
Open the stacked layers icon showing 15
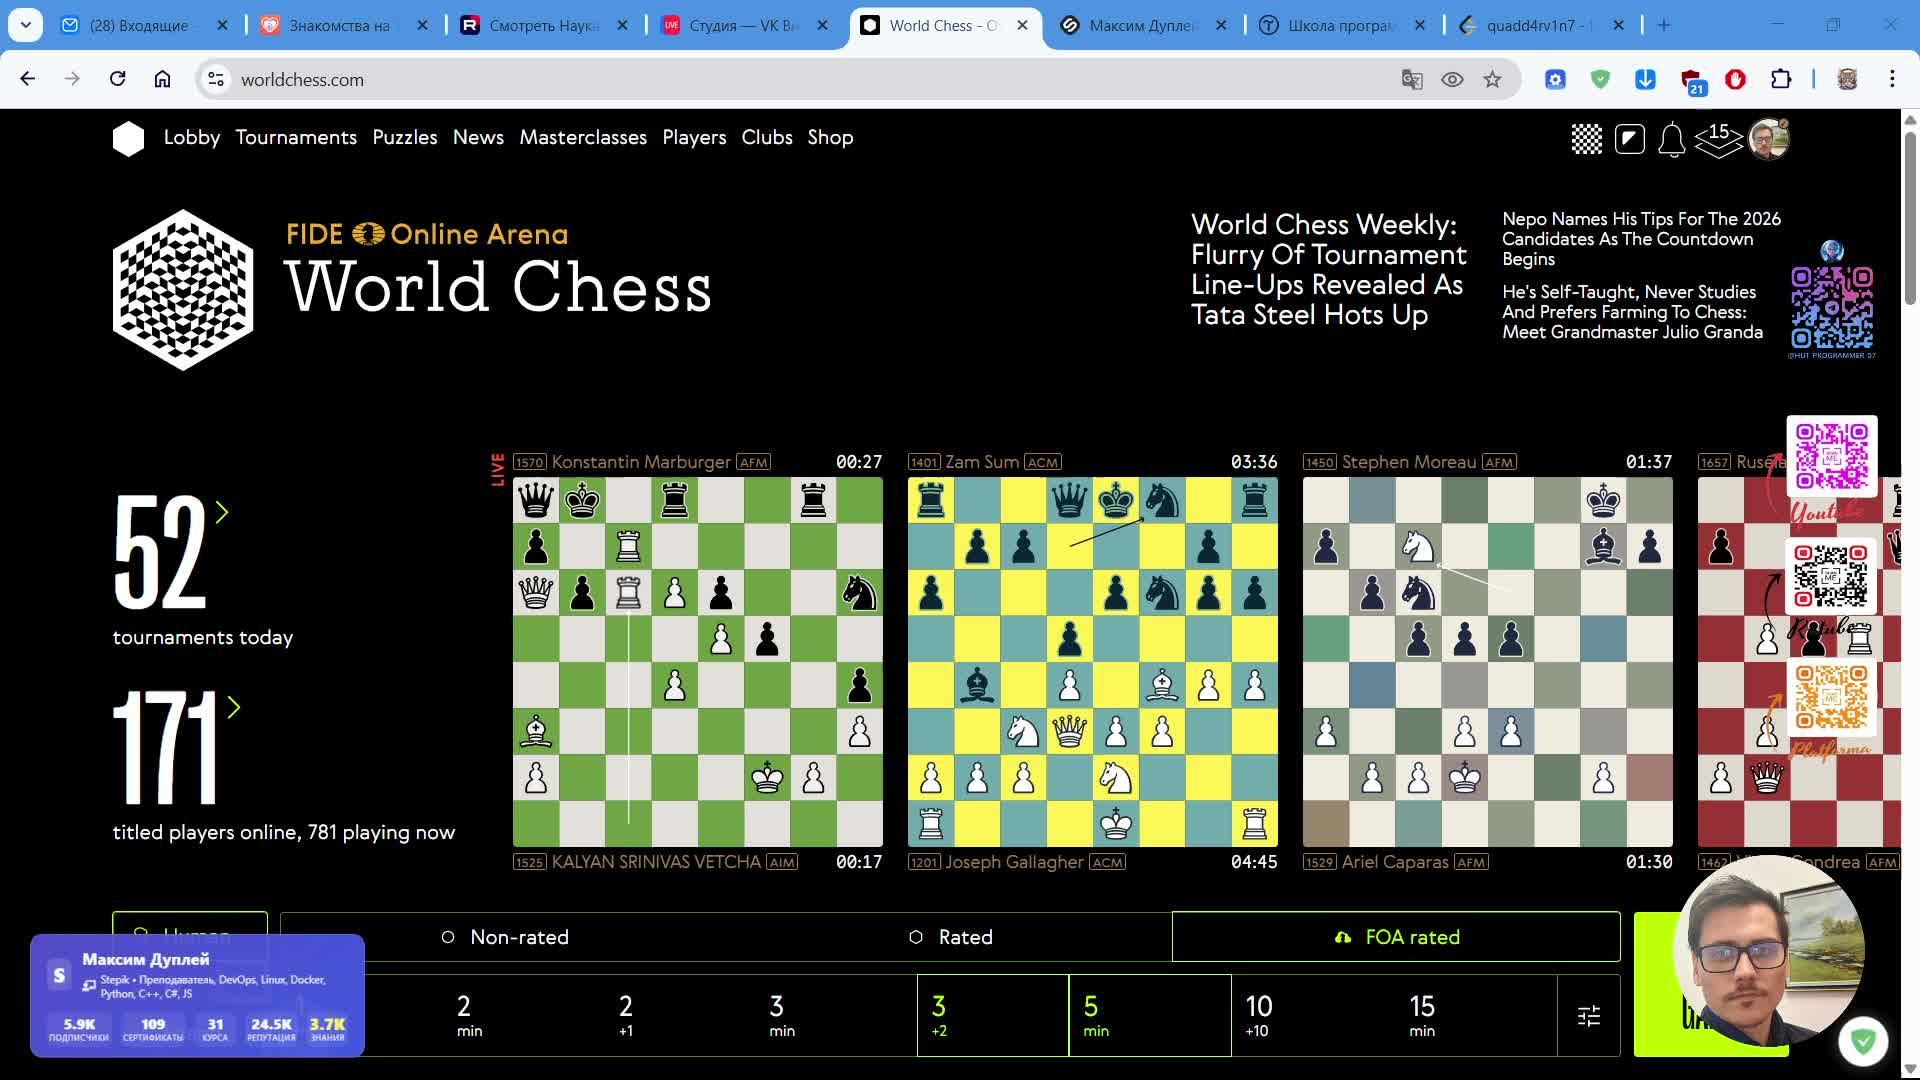(1718, 139)
